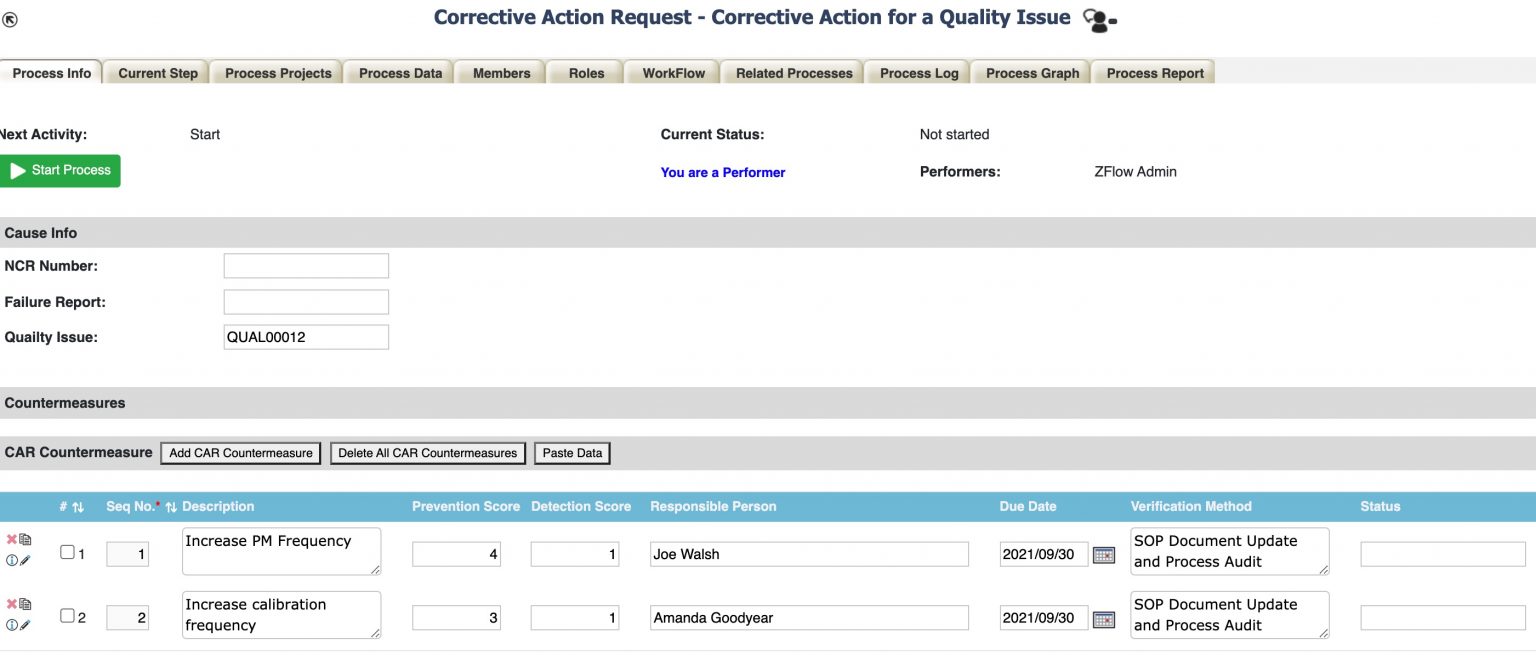Tick the checkbox for countermeasure row 2
The height and width of the screenshot is (672, 1536).
[x=67, y=616]
